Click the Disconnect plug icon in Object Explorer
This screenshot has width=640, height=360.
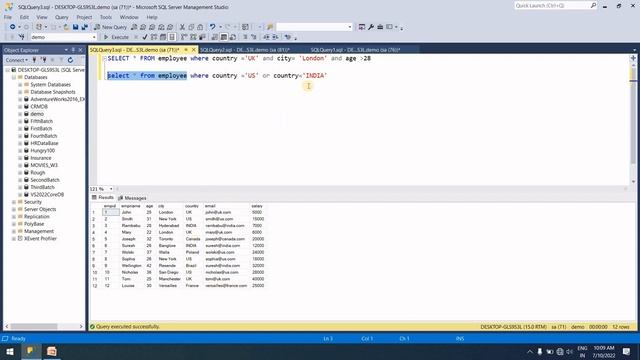[x=43, y=60]
